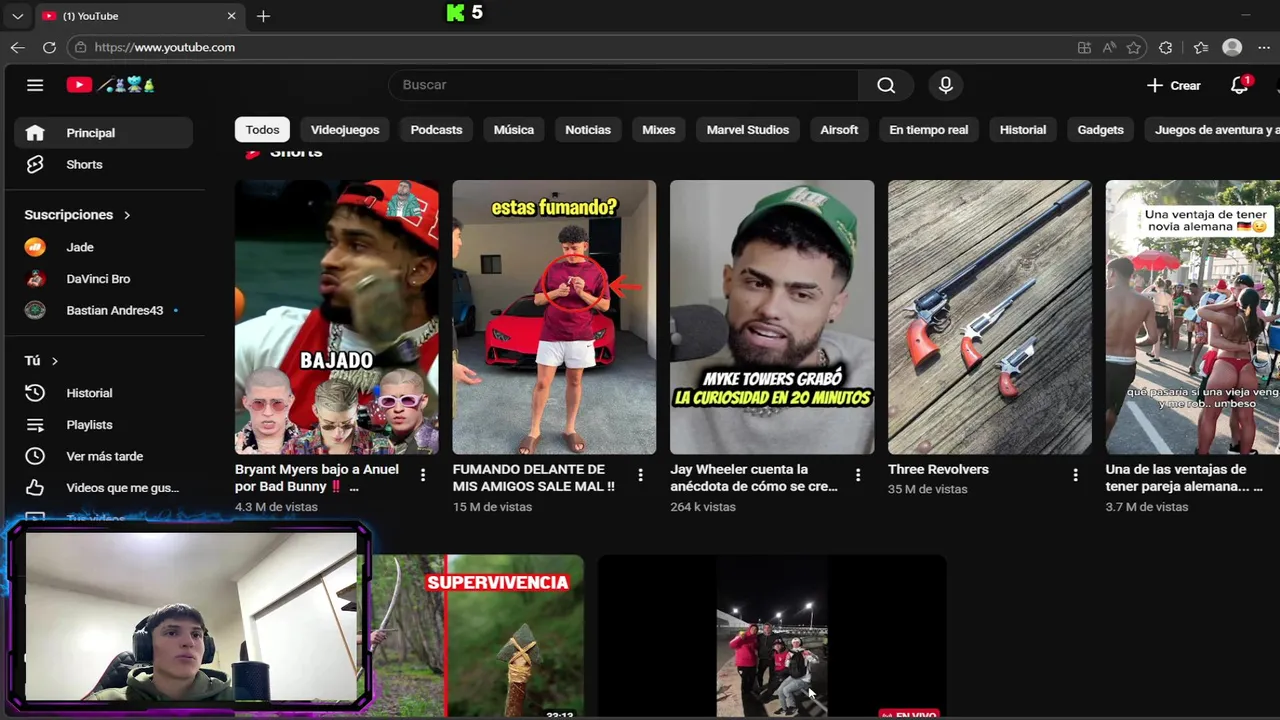The width and height of the screenshot is (1280, 720).
Task: Expand the Suscripciones section
Action: pyautogui.click(x=77, y=215)
